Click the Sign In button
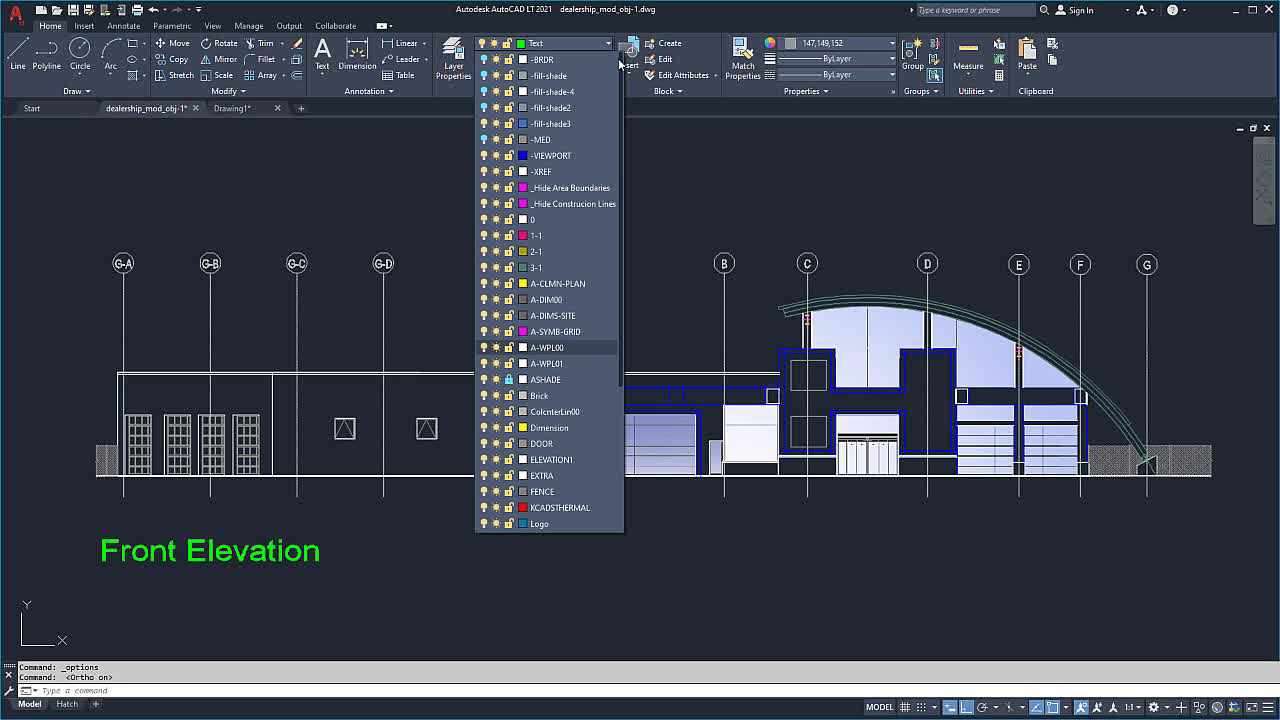The image size is (1280, 720). 1075,10
